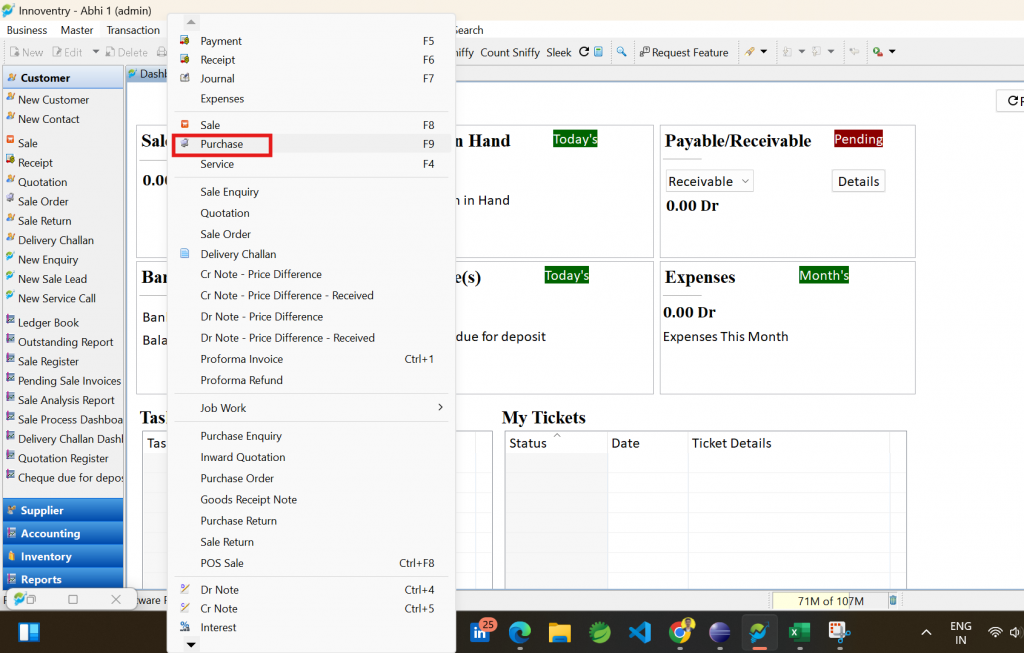The width and height of the screenshot is (1024, 653).
Task: Open dropdown arrow next to Edit
Action: (x=95, y=52)
